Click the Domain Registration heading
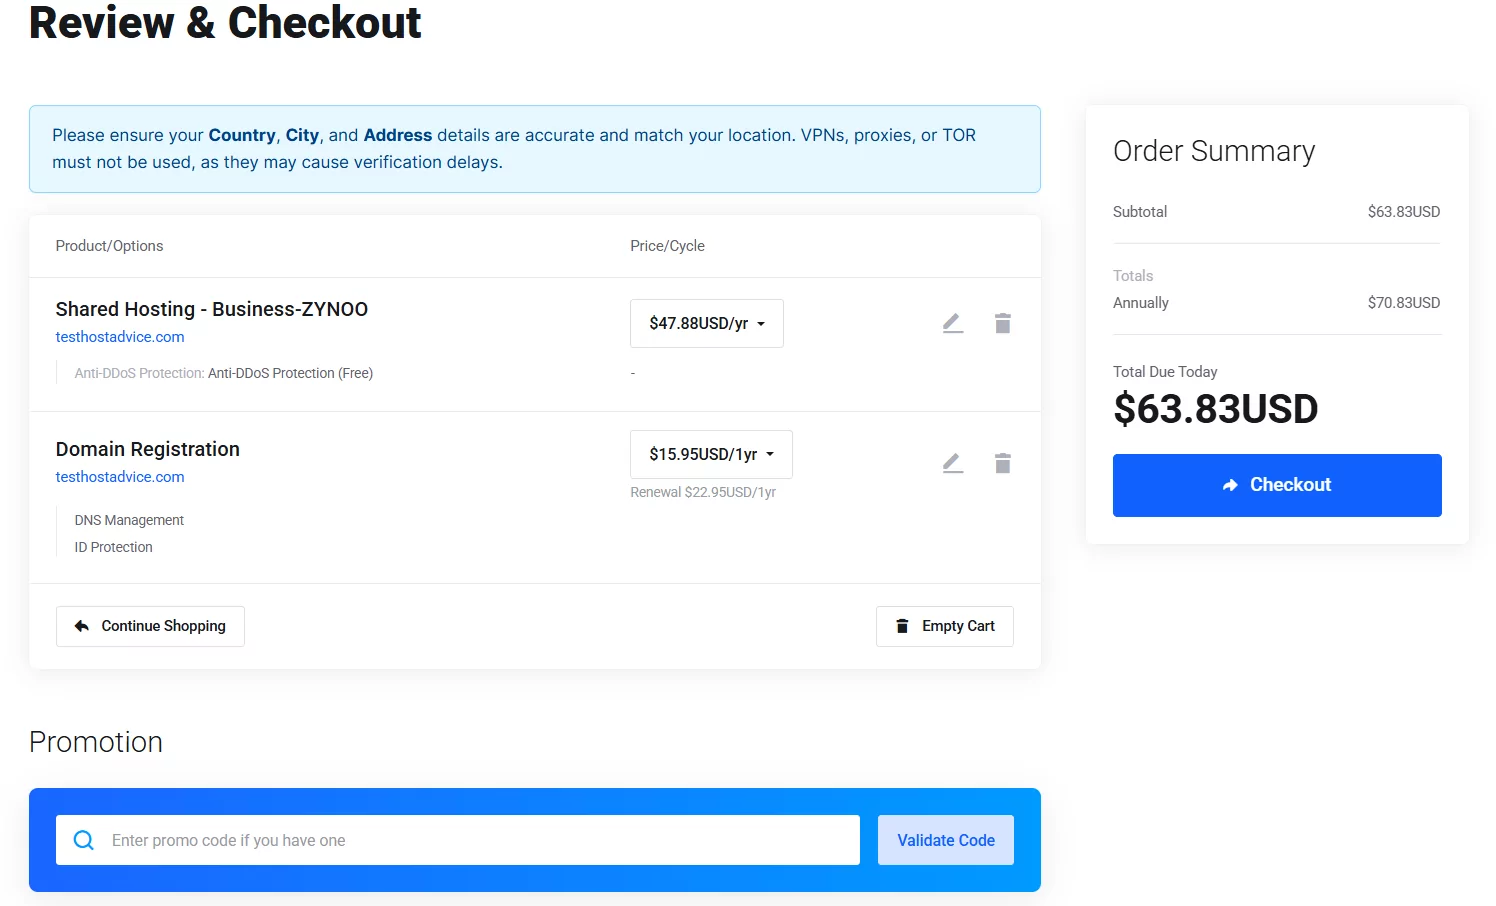 coord(148,449)
